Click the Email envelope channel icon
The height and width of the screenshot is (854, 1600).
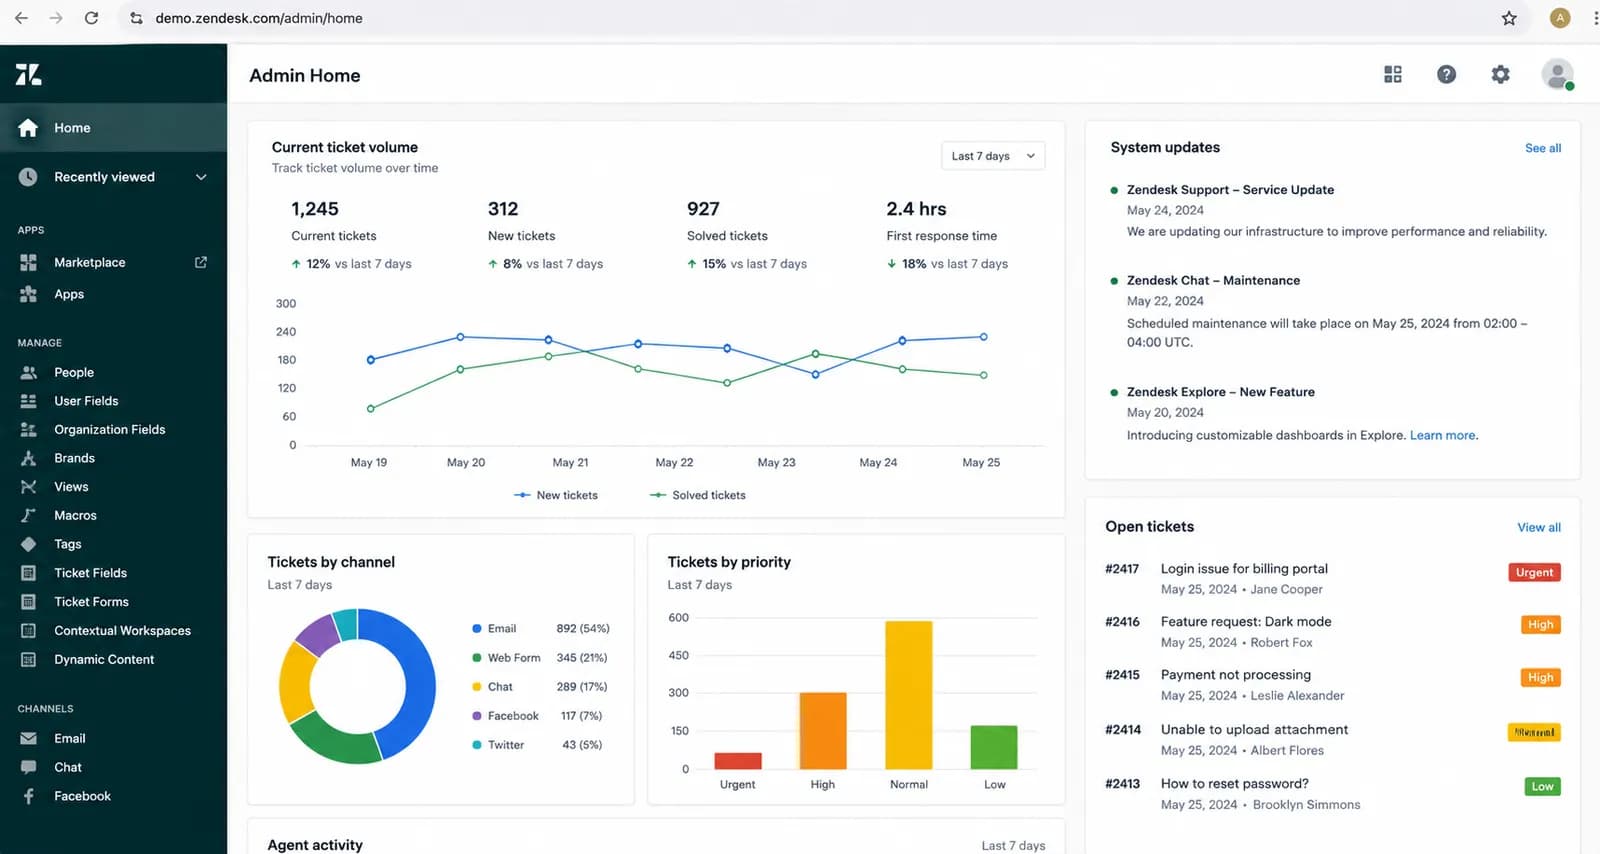point(28,738)
